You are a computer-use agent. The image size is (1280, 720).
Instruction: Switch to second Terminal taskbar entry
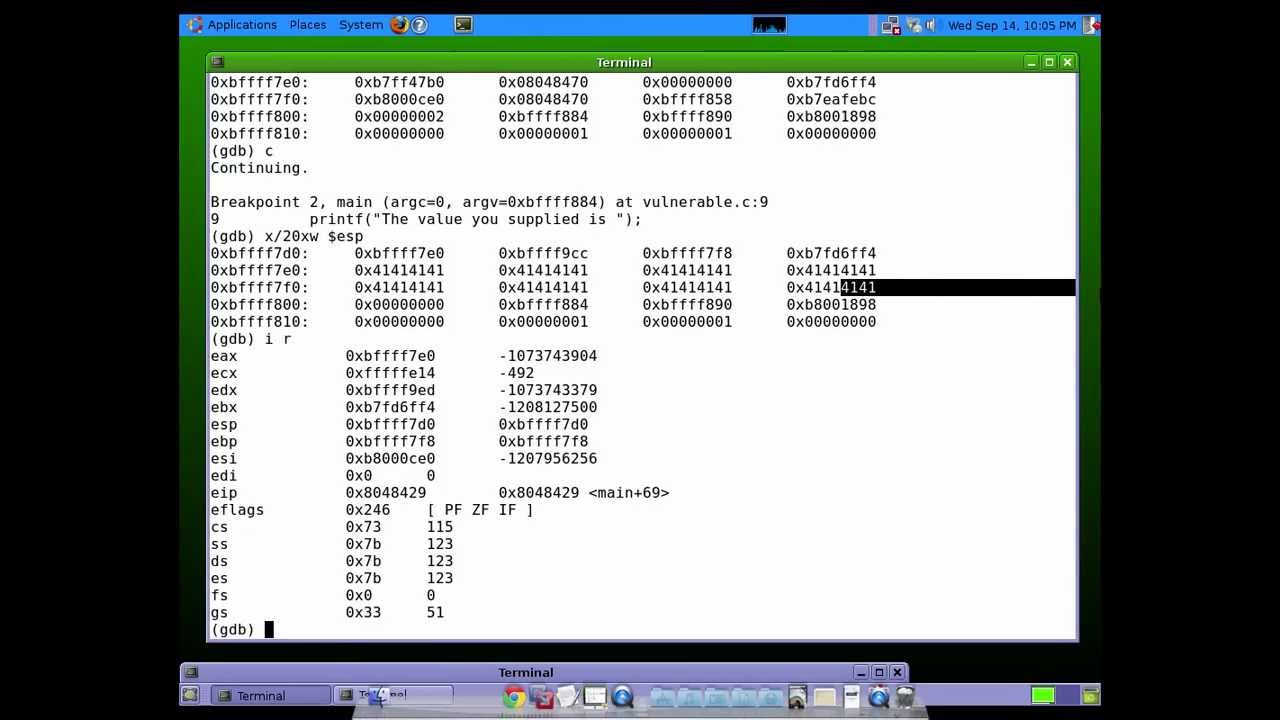tap(392, 695)
